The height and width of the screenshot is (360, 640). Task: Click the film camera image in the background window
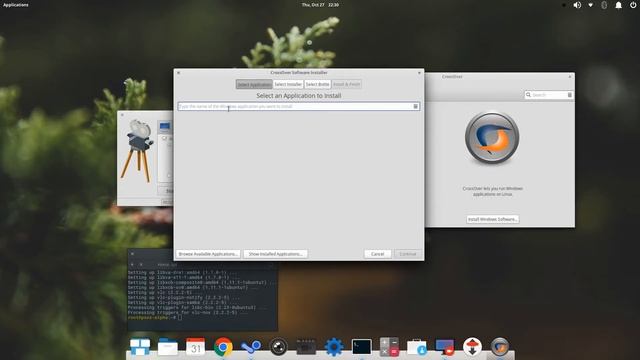tap(138, 150)
